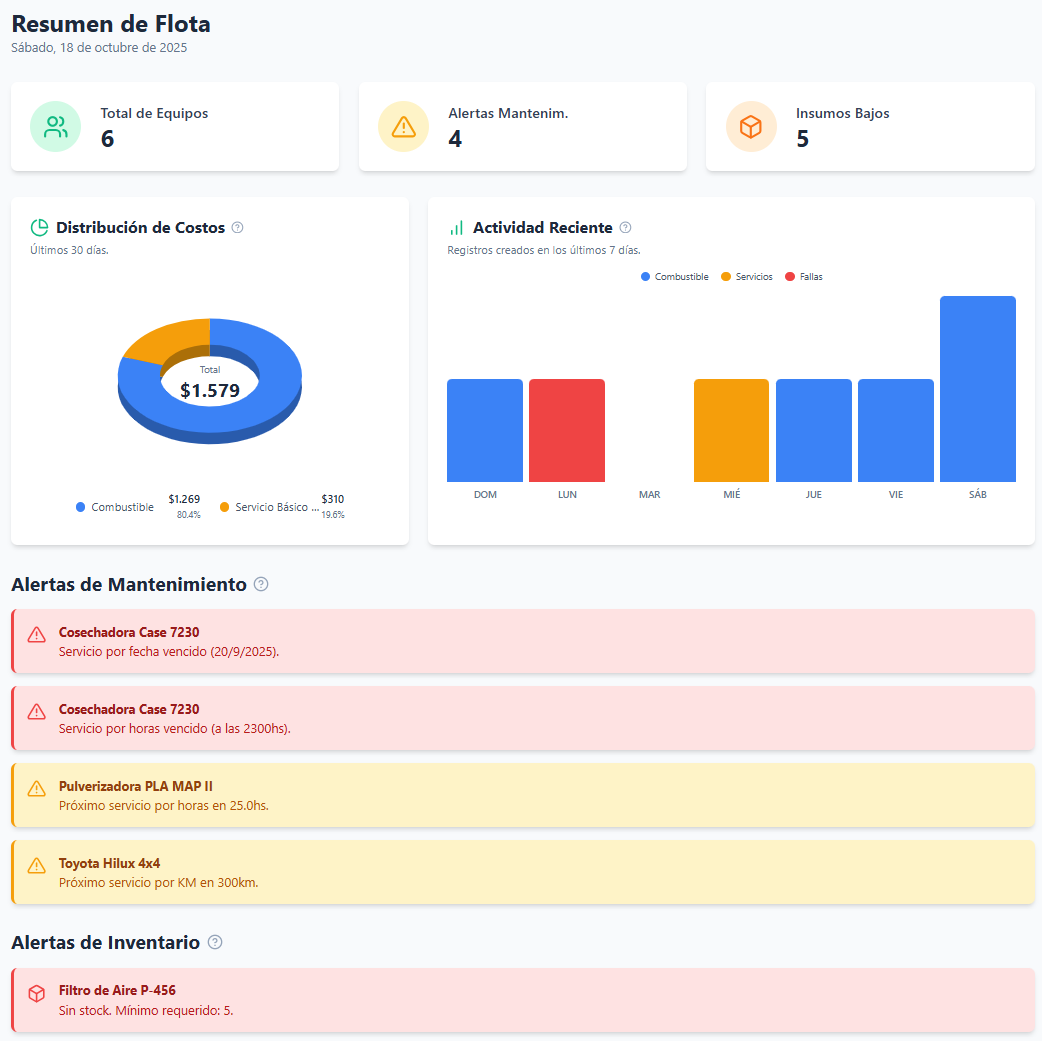Select the Total de Equipos summary card
1042x1041 pixels.
(175, 126)
